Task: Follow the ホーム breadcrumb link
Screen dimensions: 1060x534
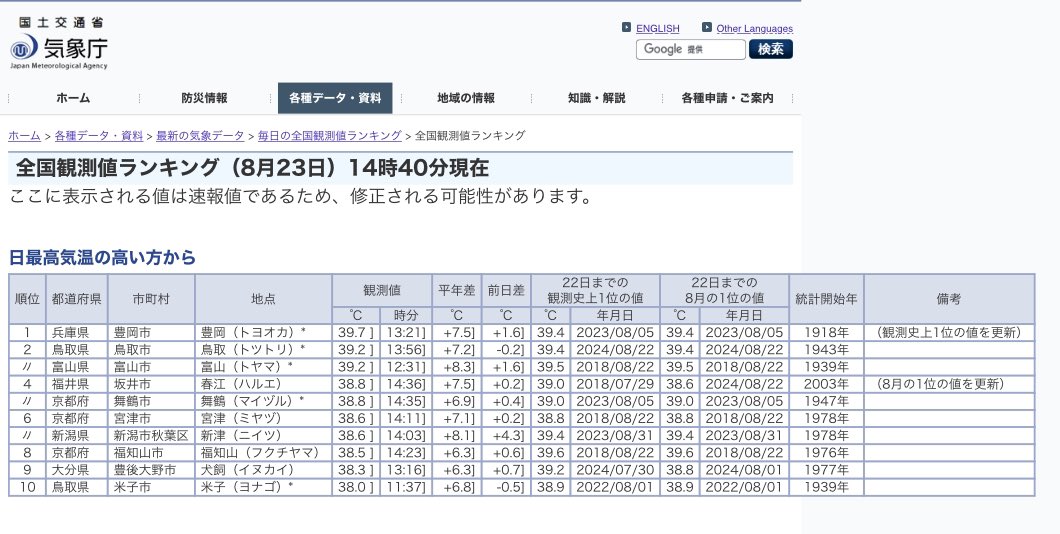Action: pyautogui.click(x=24, y=136)
